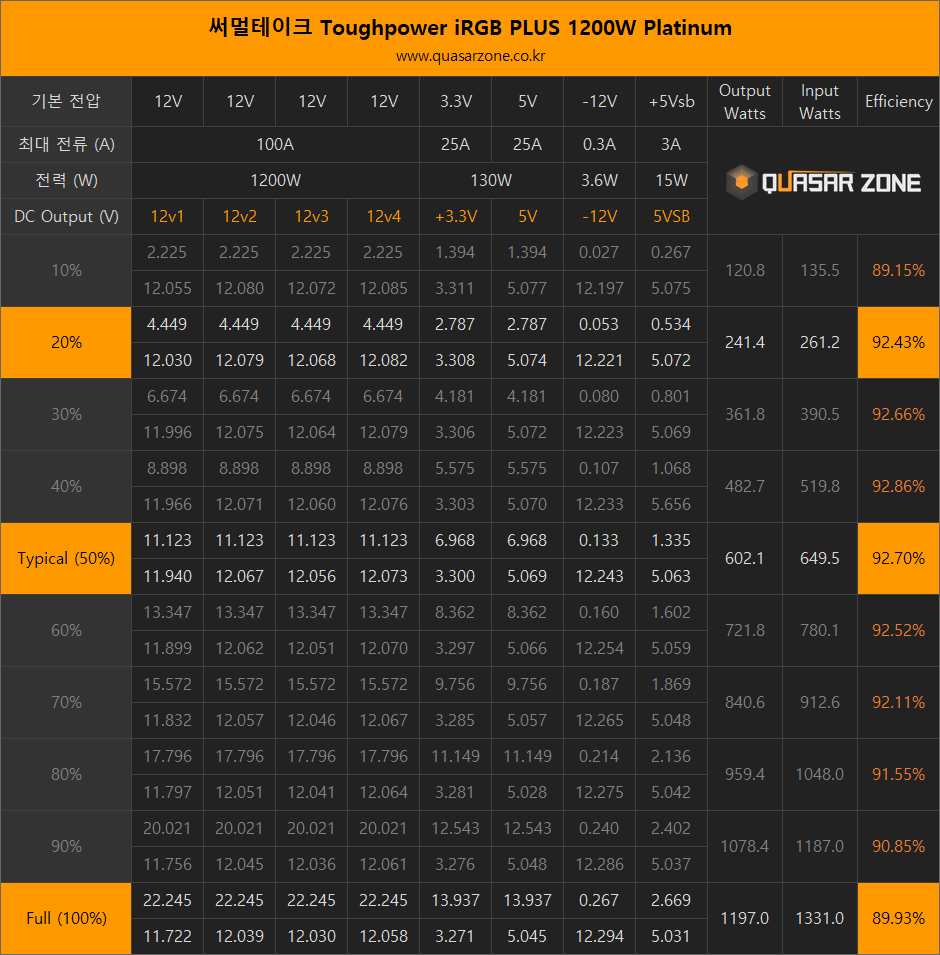Image resolution: width=940 pixels, height=955 pixels.
Task: Click the 1200W power cell
Action: coord(275,181)
